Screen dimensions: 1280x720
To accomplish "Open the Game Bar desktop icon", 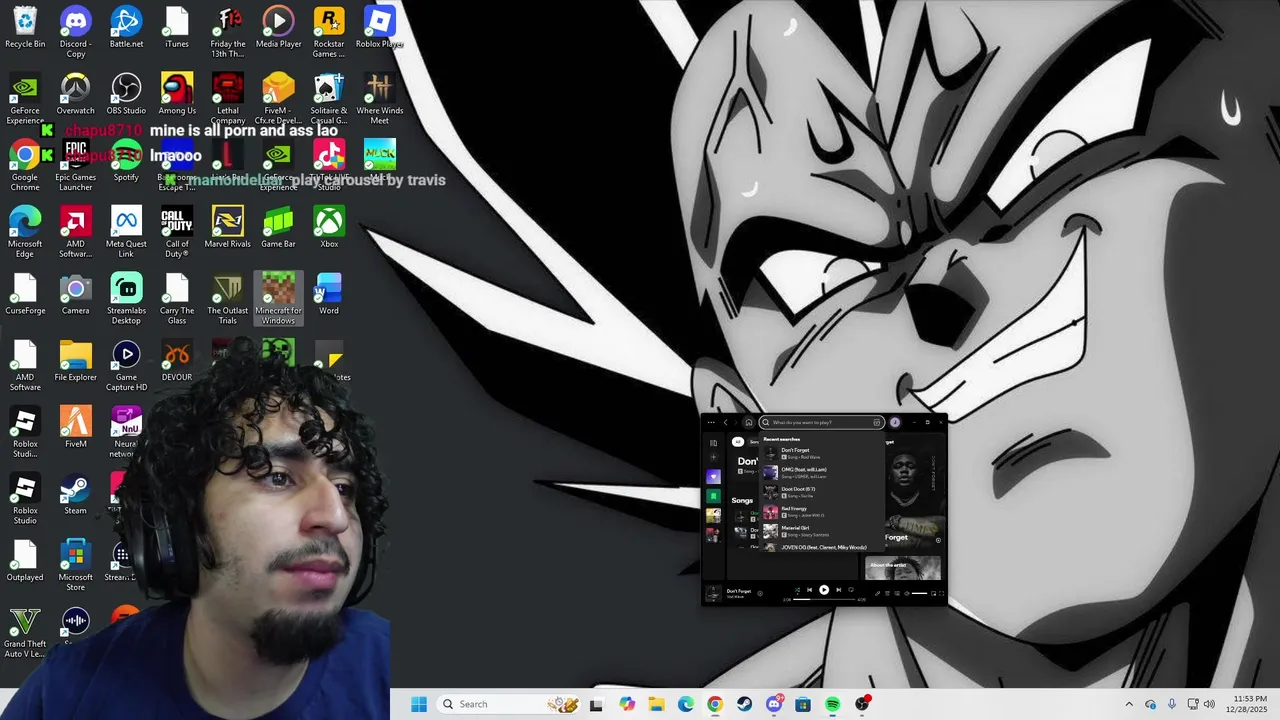I will click(278, 228).
